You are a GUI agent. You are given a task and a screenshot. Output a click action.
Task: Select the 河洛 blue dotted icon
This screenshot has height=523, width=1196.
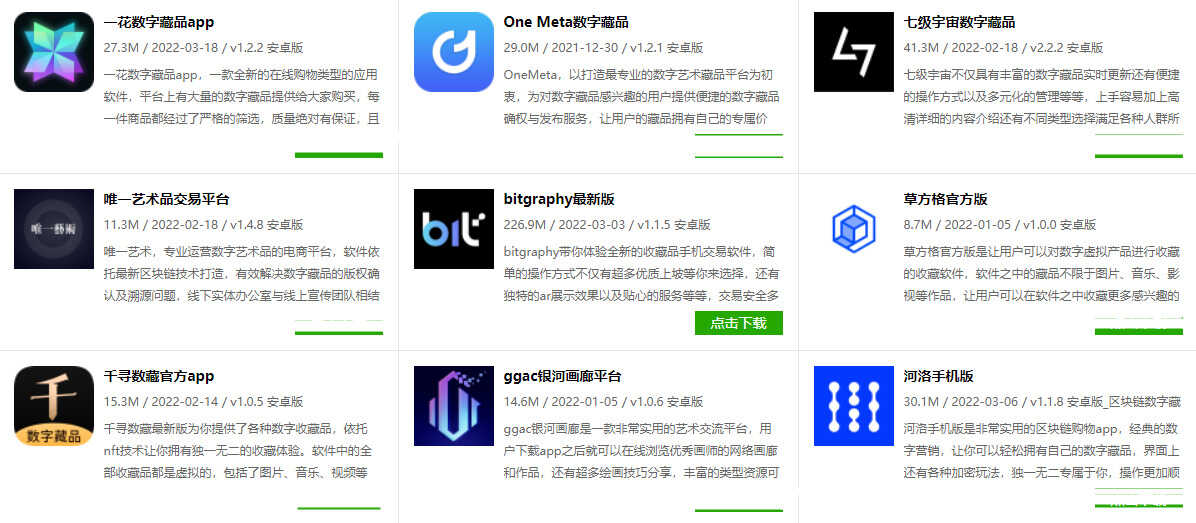(x=854, y=406)
